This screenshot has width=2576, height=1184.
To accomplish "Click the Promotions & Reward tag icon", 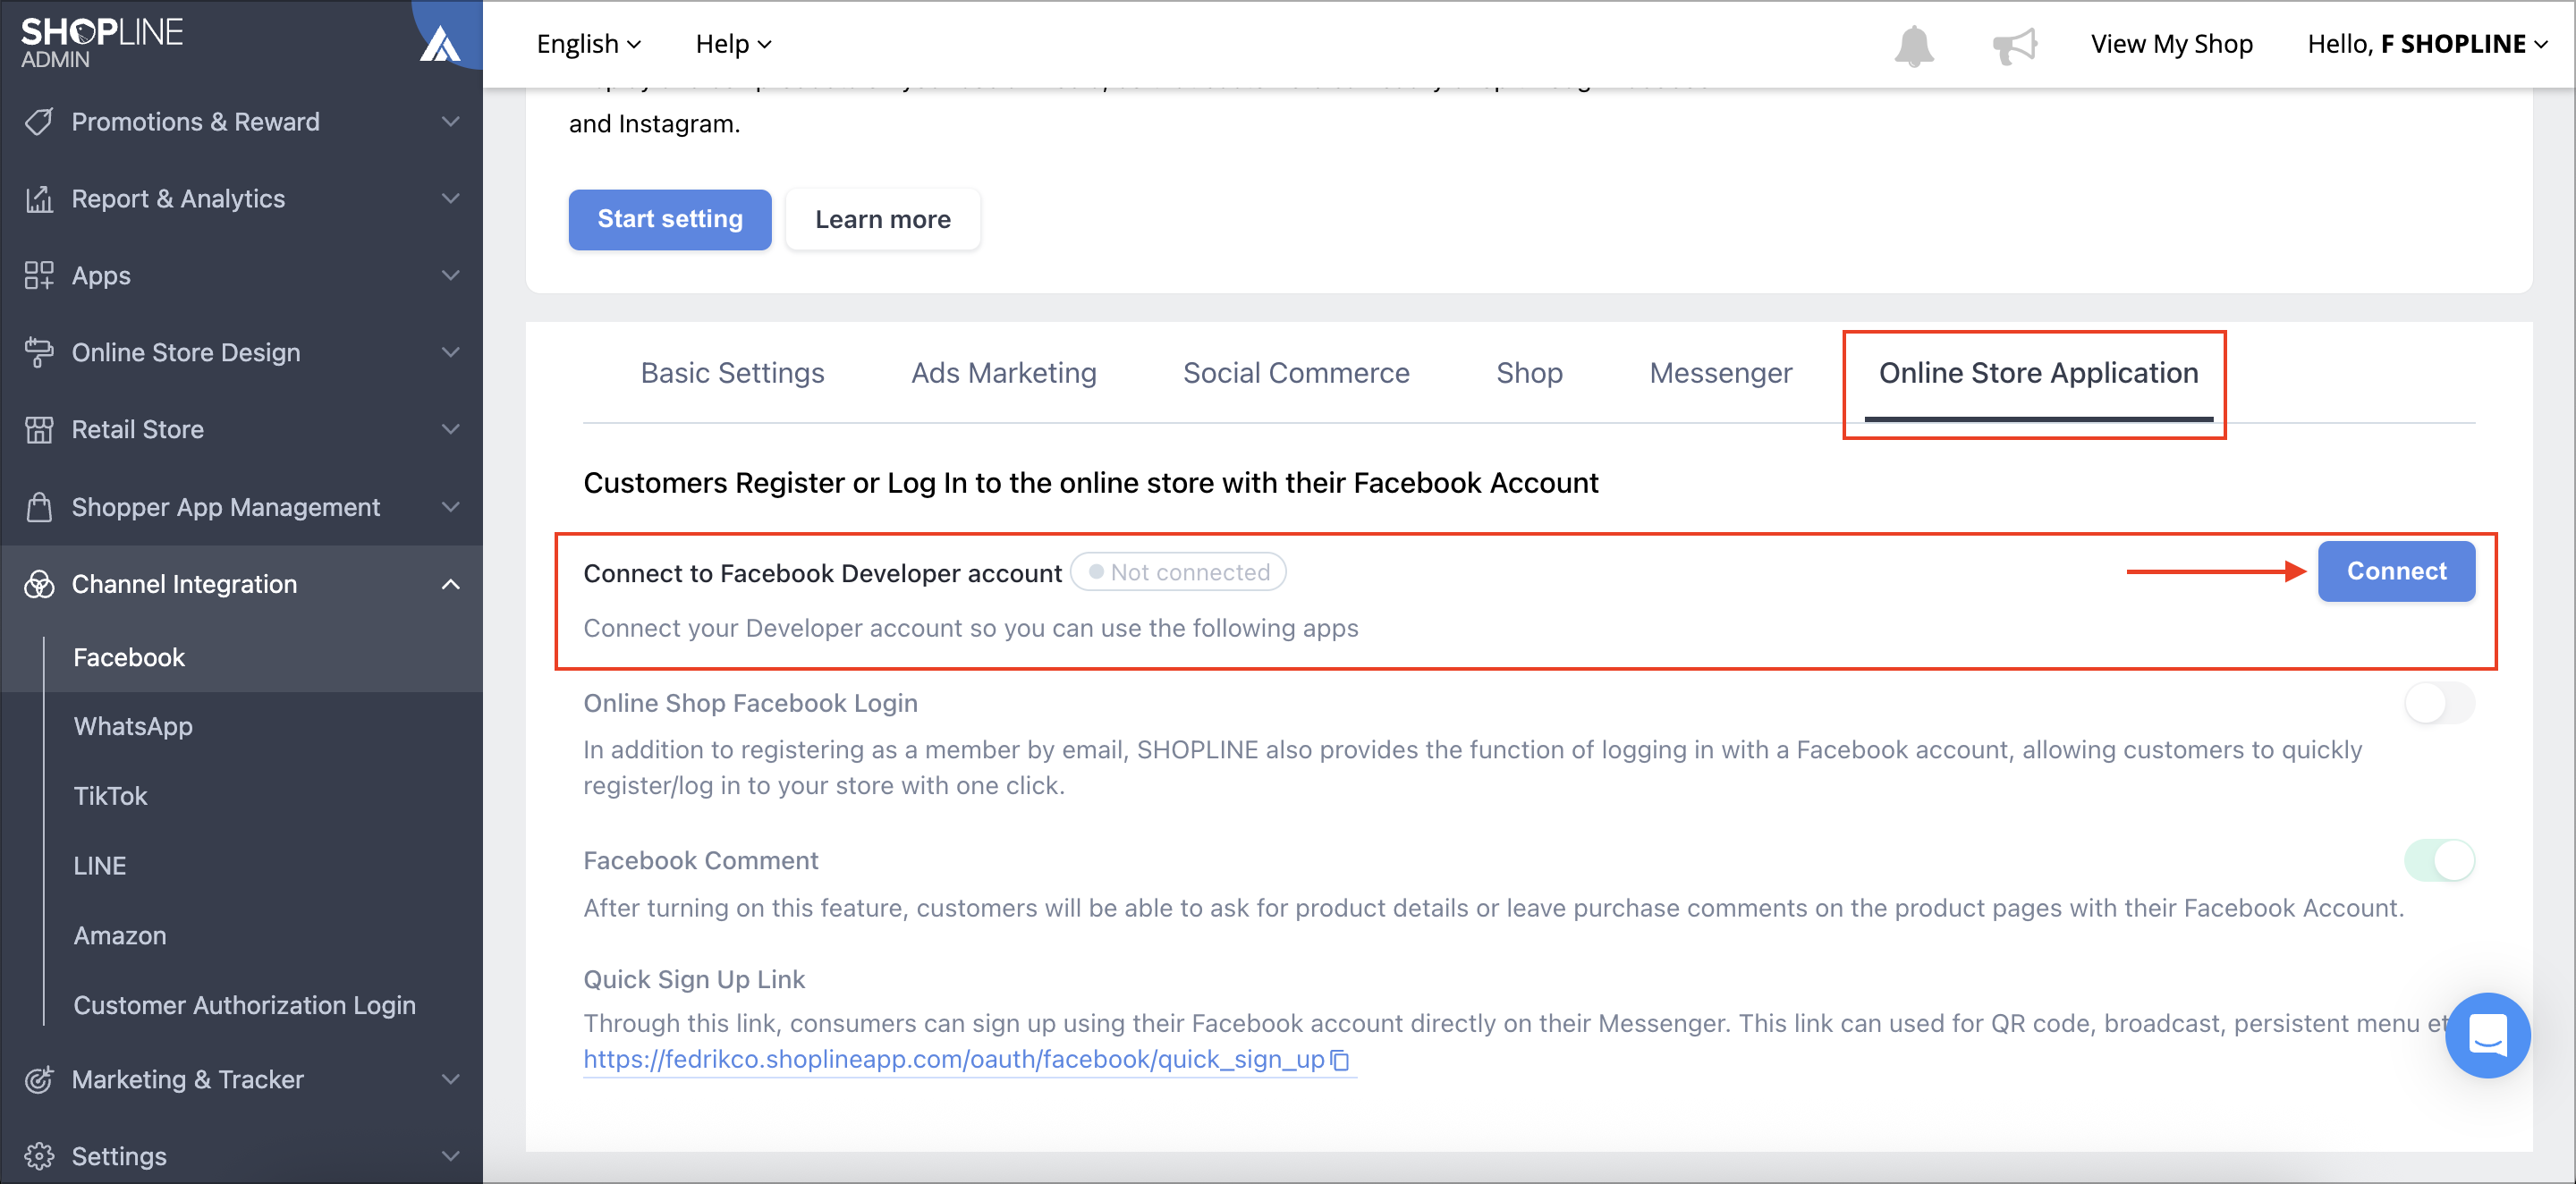I will click(x=39, y=122).
